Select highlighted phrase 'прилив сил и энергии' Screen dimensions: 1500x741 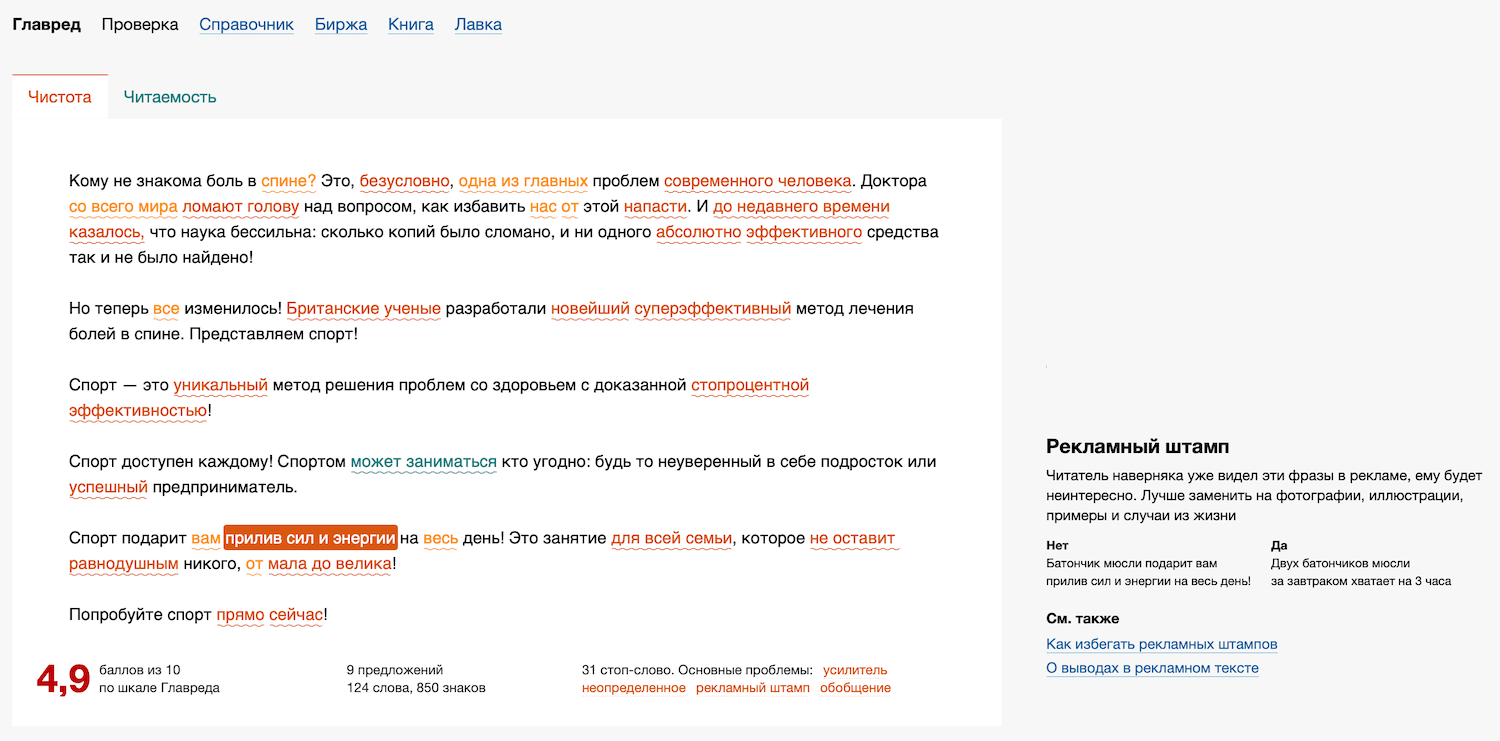310,538
